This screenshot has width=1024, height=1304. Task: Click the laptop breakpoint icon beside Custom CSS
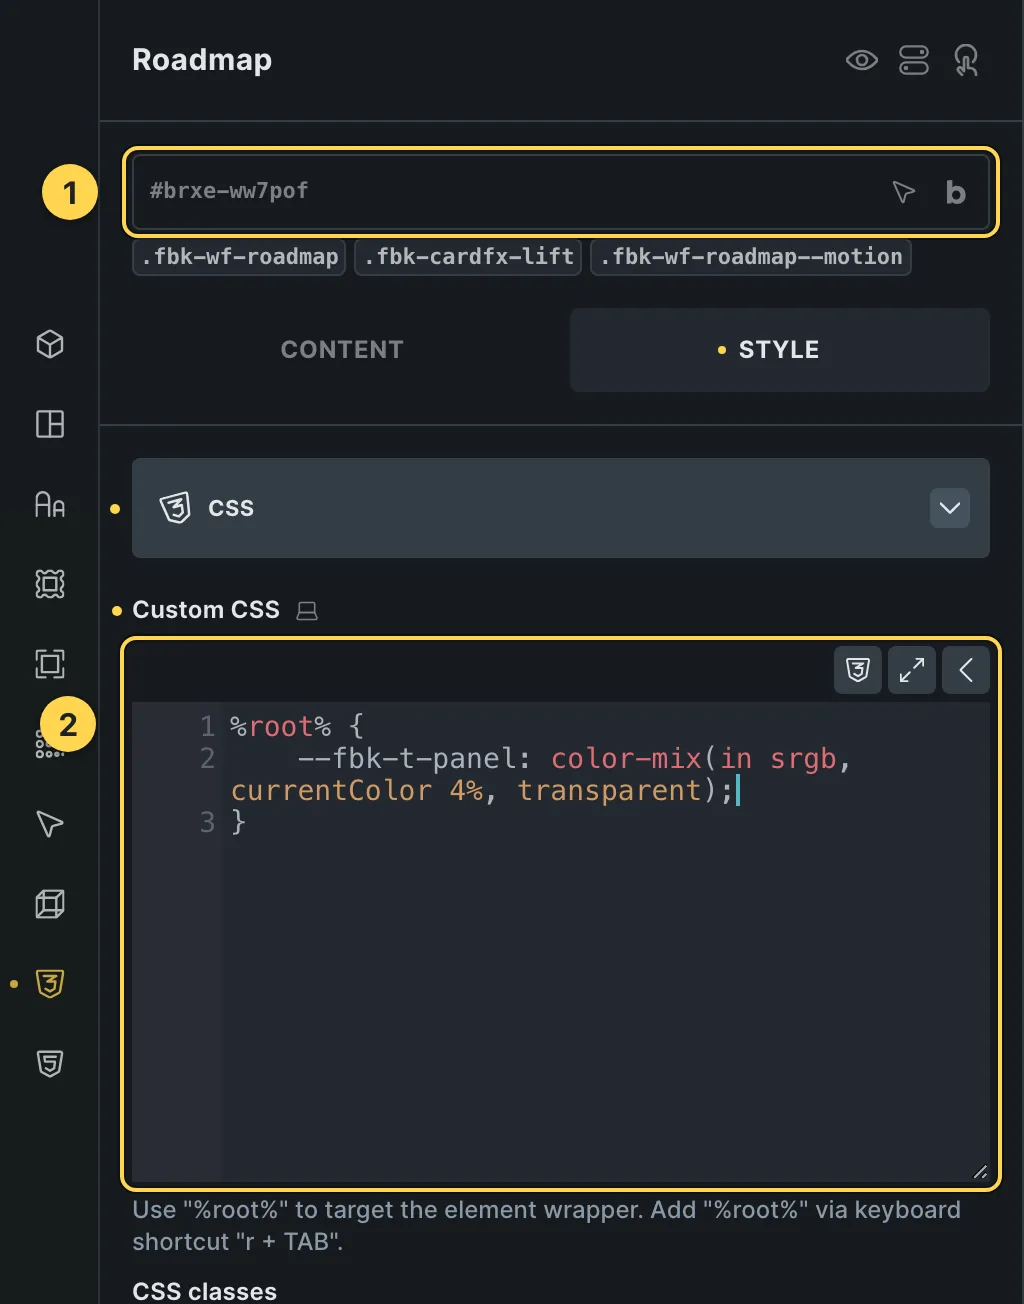[307, 611]
